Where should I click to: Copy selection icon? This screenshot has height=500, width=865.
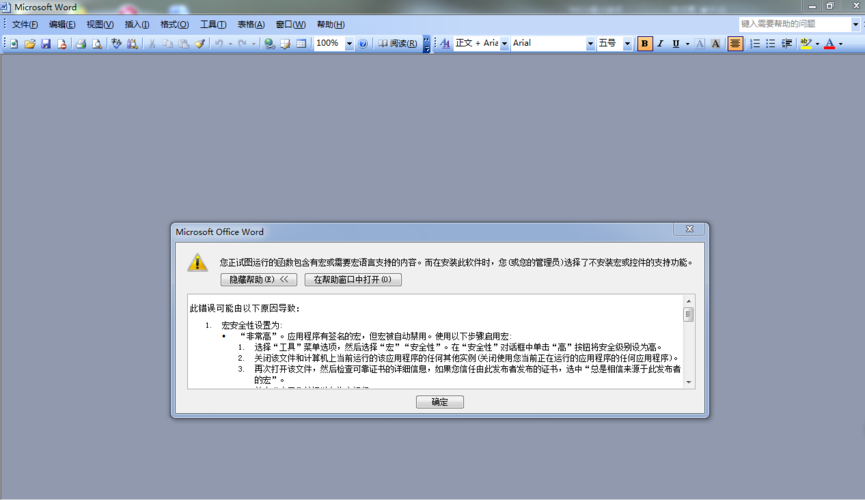coord(167,44)
